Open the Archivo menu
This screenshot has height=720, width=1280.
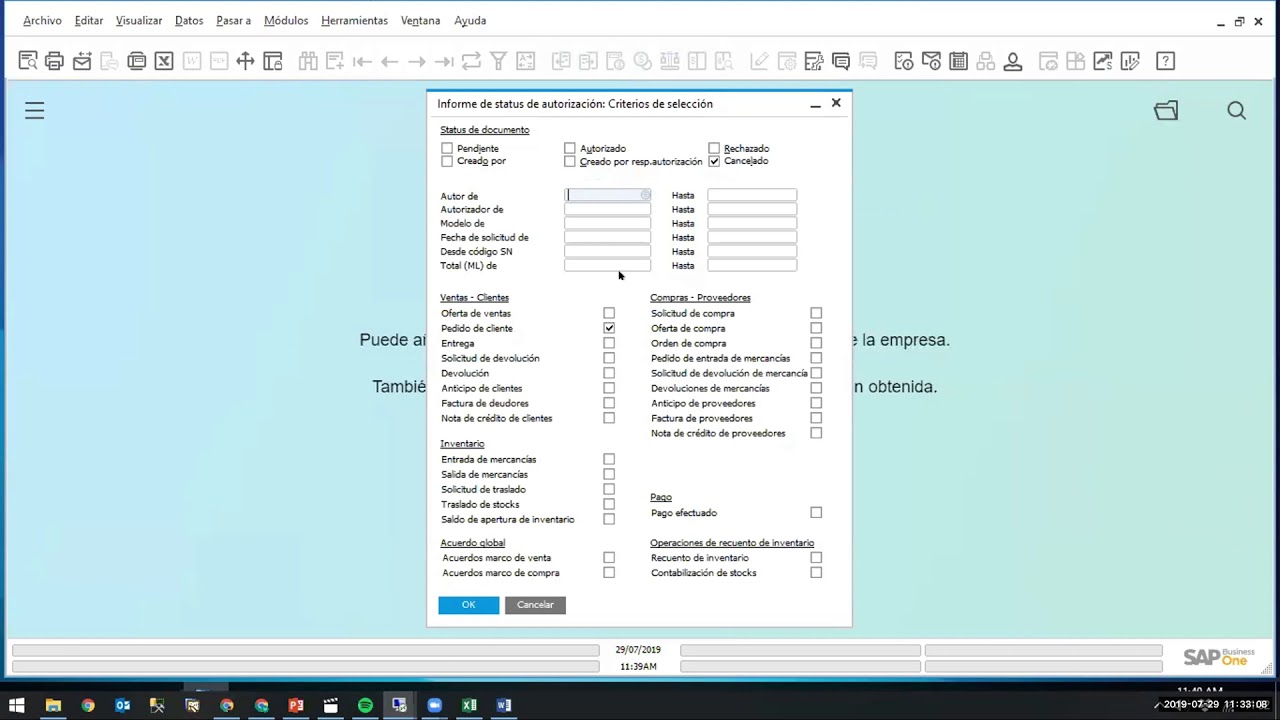point(42,20)
